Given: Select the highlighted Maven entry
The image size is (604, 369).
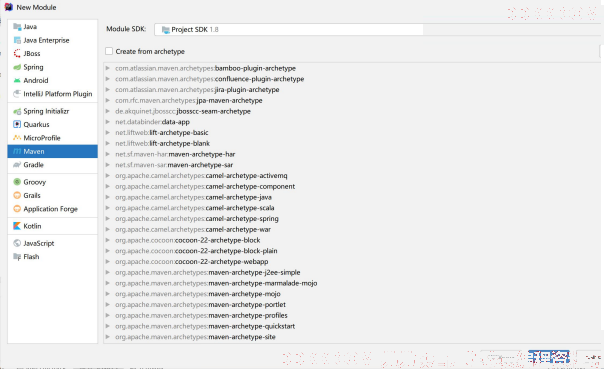Looking at the screenshot, I should pos(52,151).
